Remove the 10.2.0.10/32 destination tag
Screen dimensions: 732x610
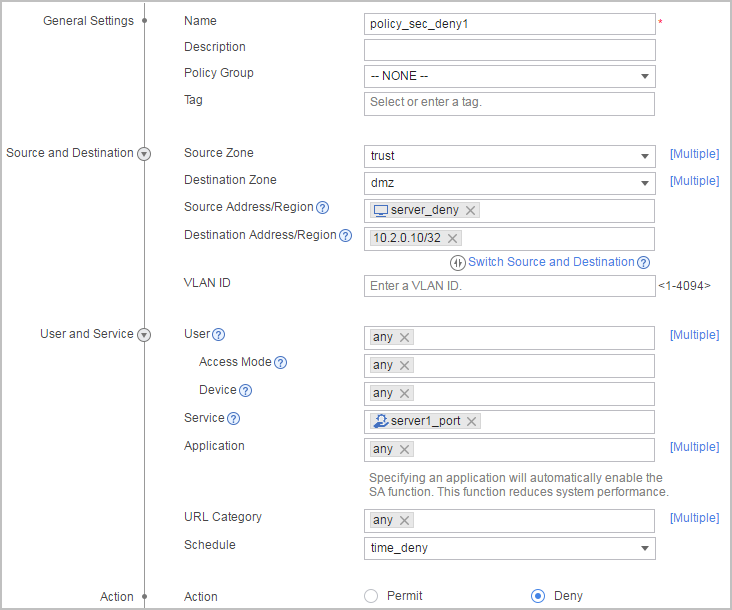452,238
